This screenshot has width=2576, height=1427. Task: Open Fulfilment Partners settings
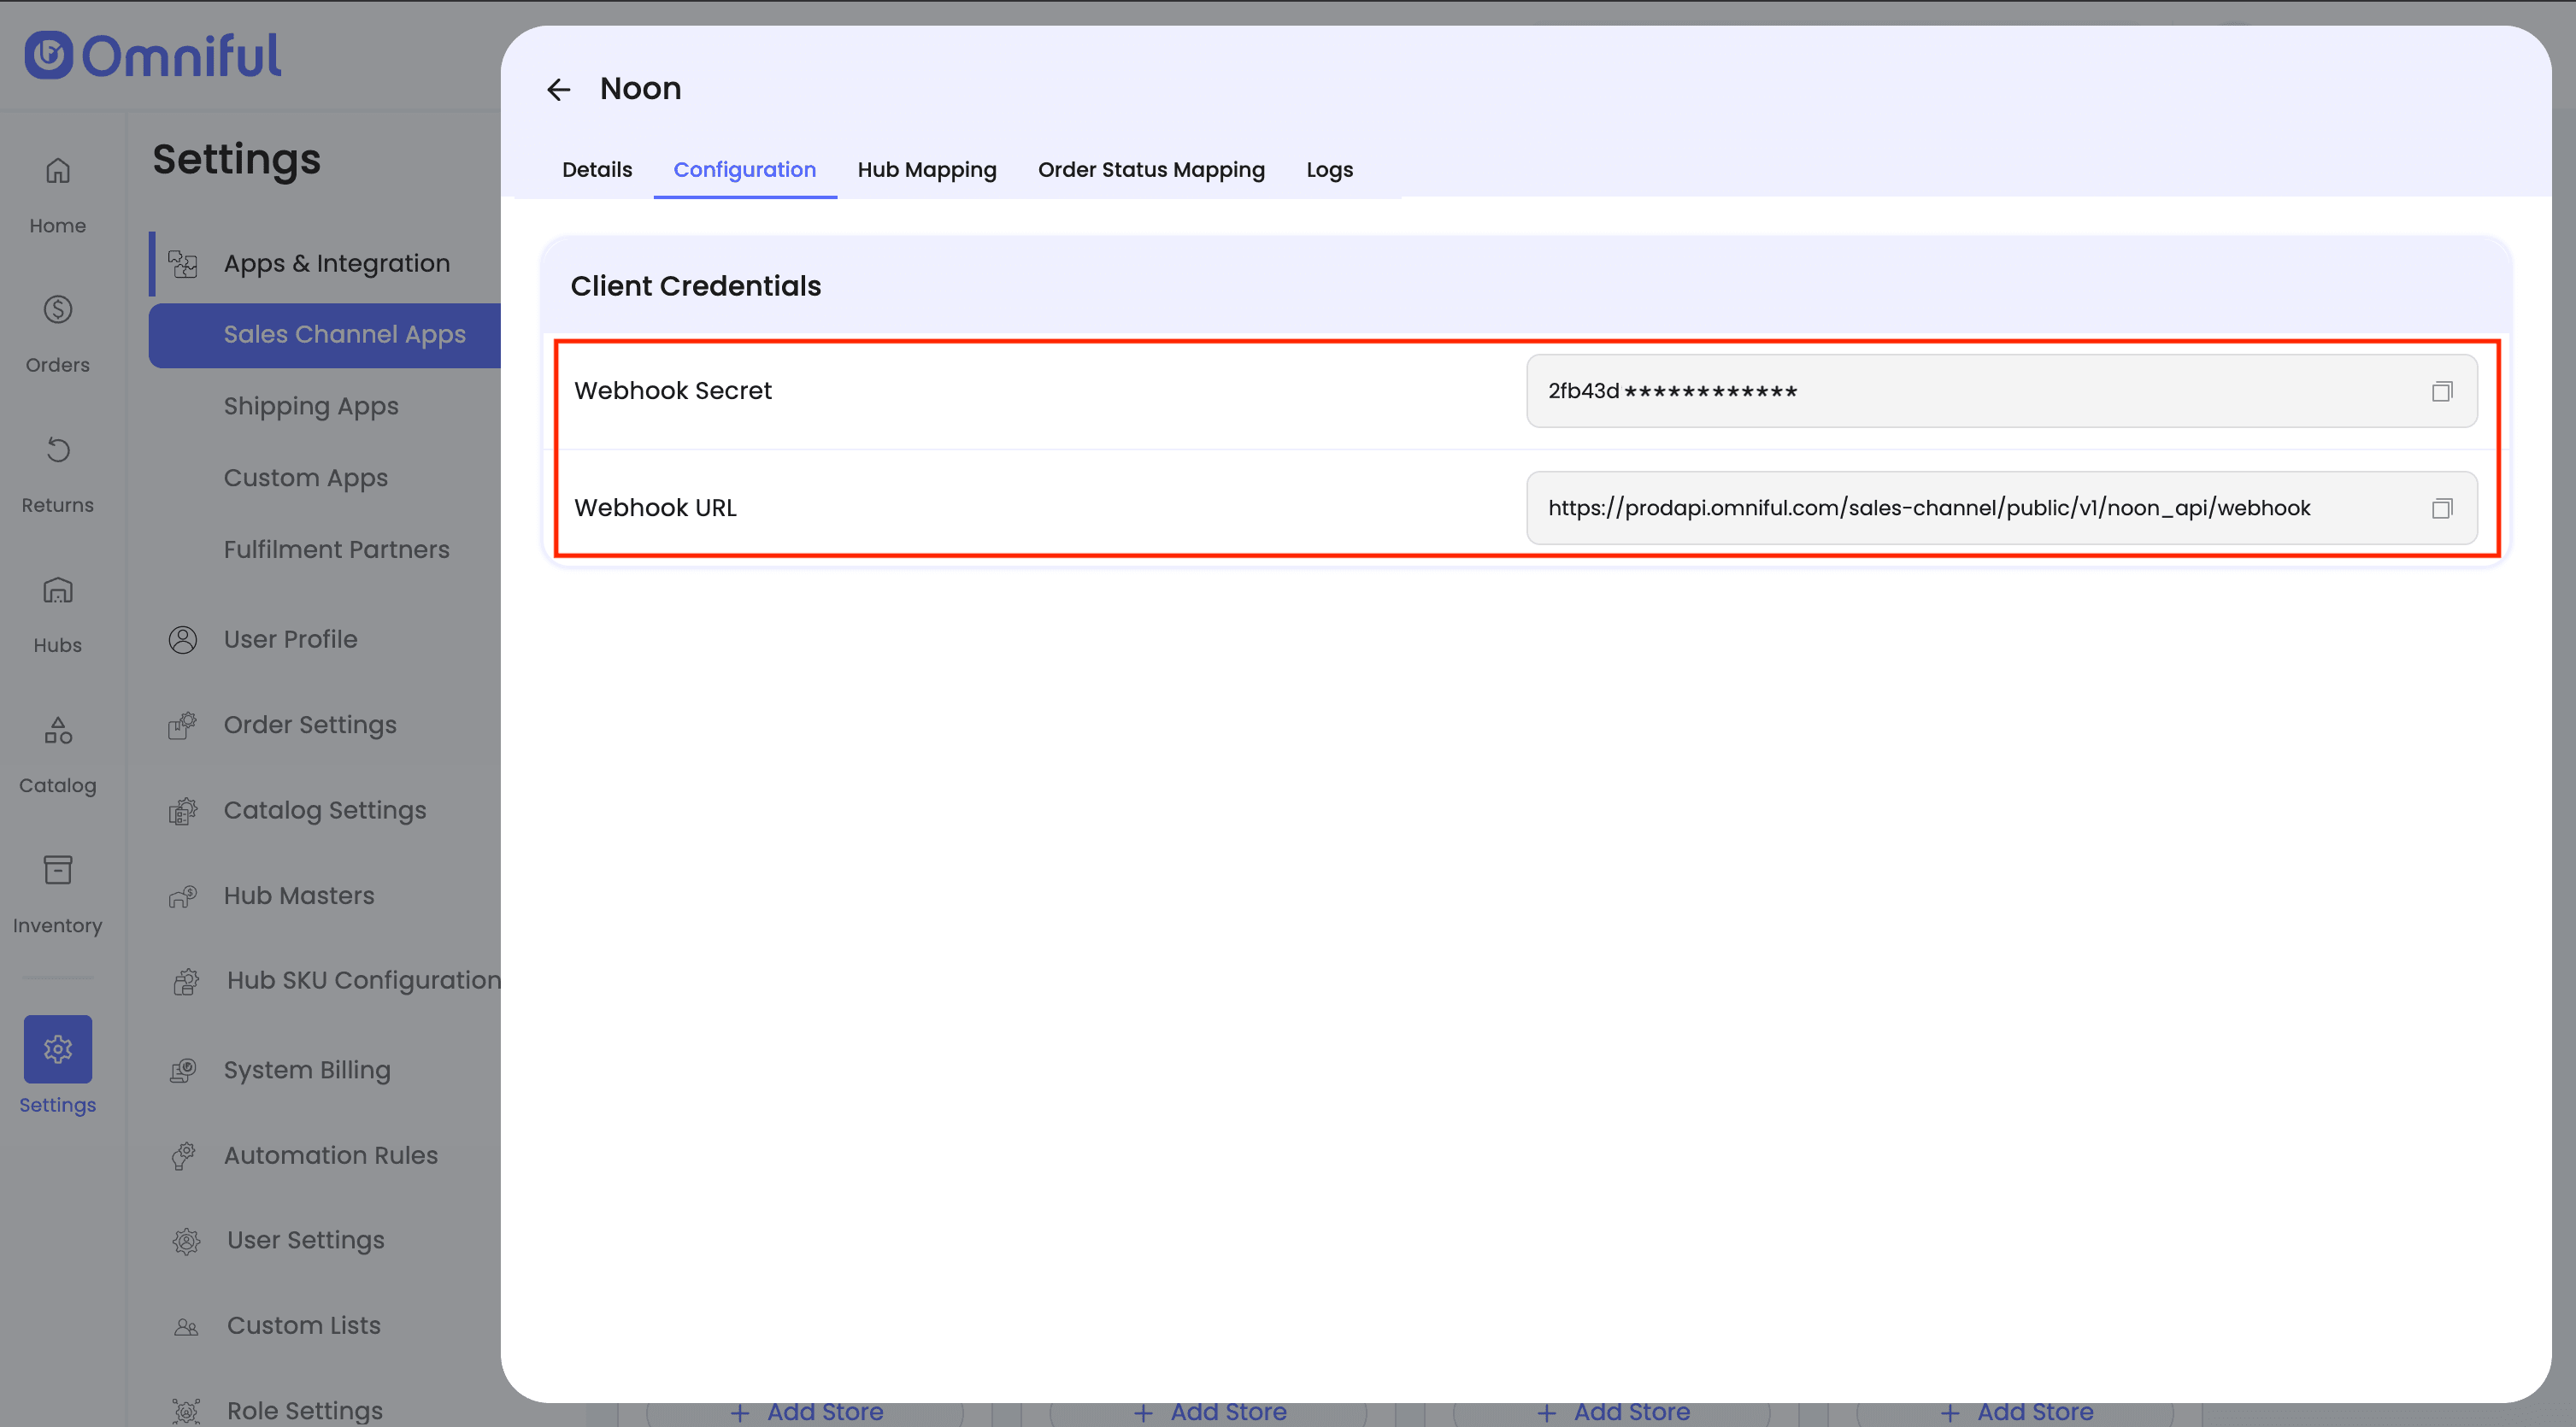point(336,549)
